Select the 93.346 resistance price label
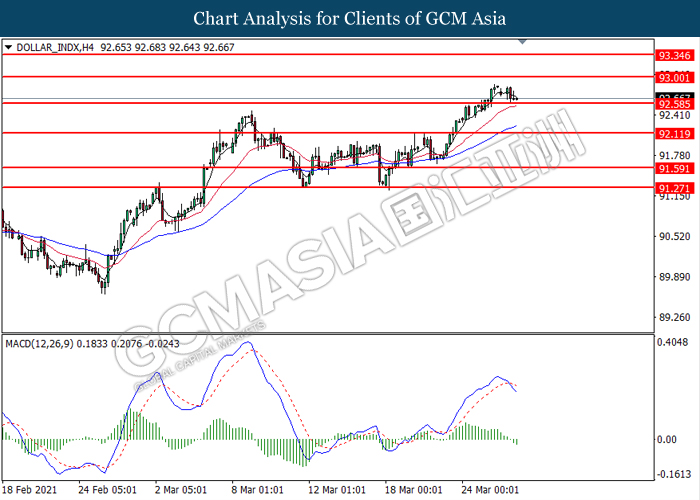Screen dimensions: 700x500 [x=670, y=56]
